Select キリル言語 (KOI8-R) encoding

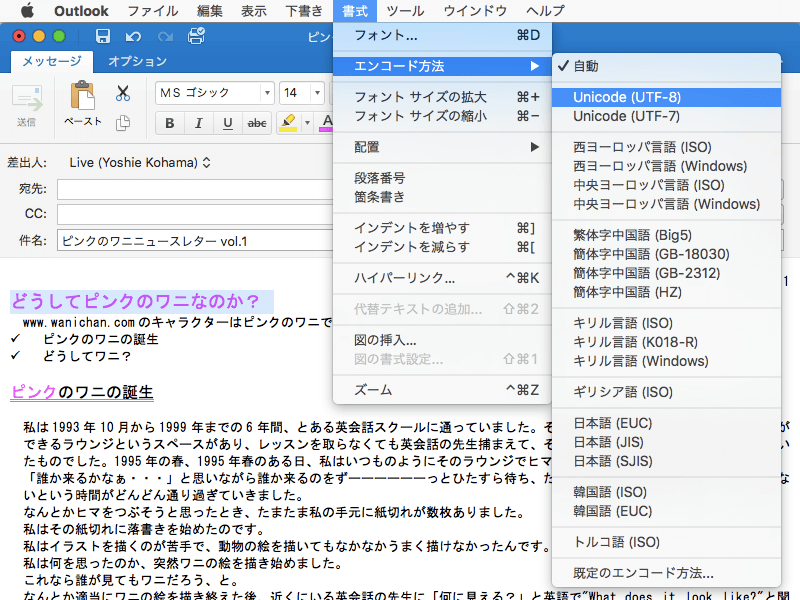[x=666, y=342]
